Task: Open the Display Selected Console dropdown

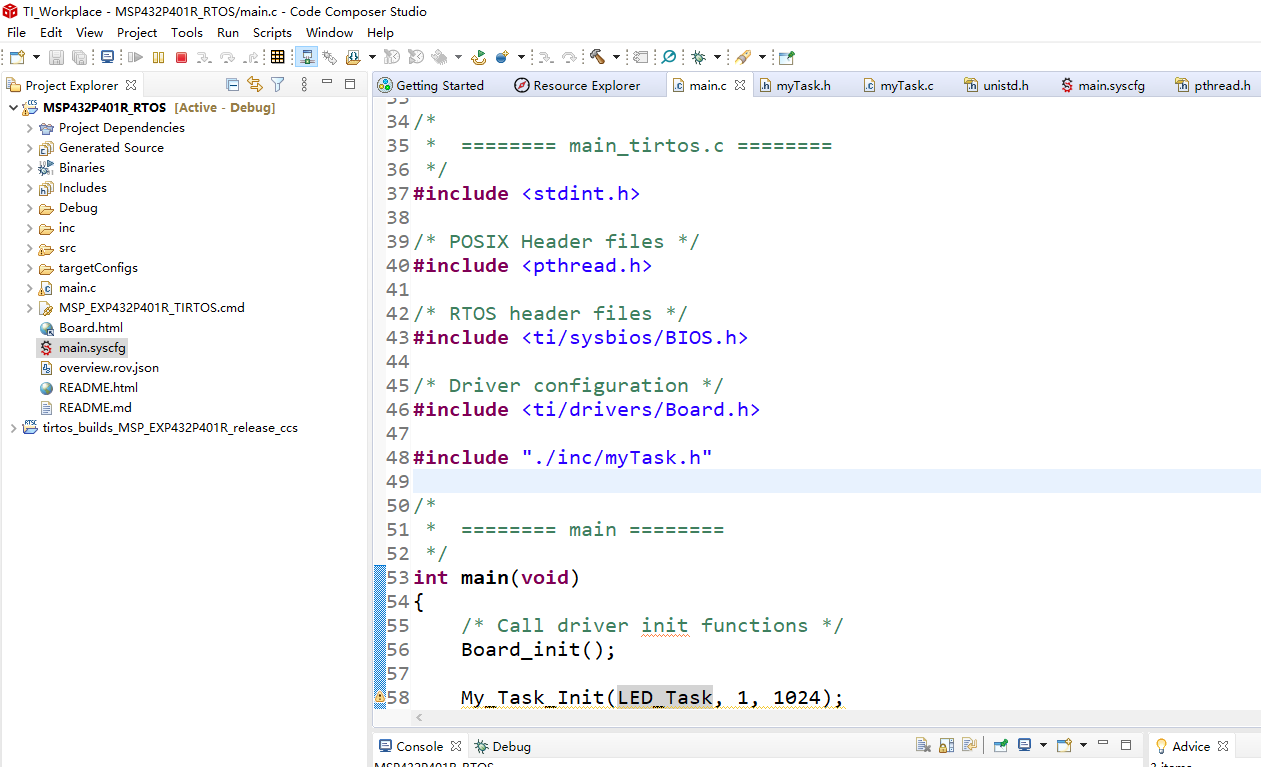Action: 1043,745
